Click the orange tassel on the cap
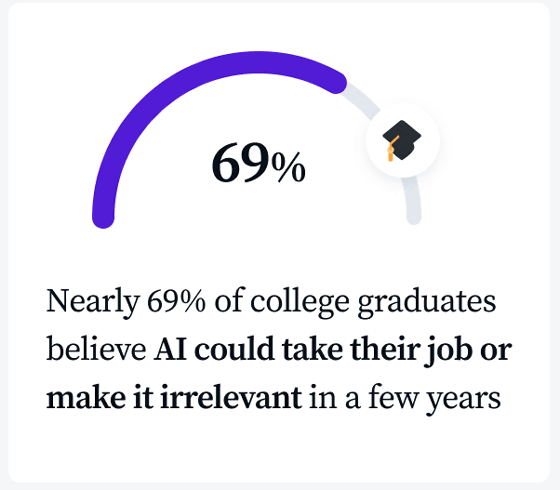560x490 pixels. pos(391,150)
